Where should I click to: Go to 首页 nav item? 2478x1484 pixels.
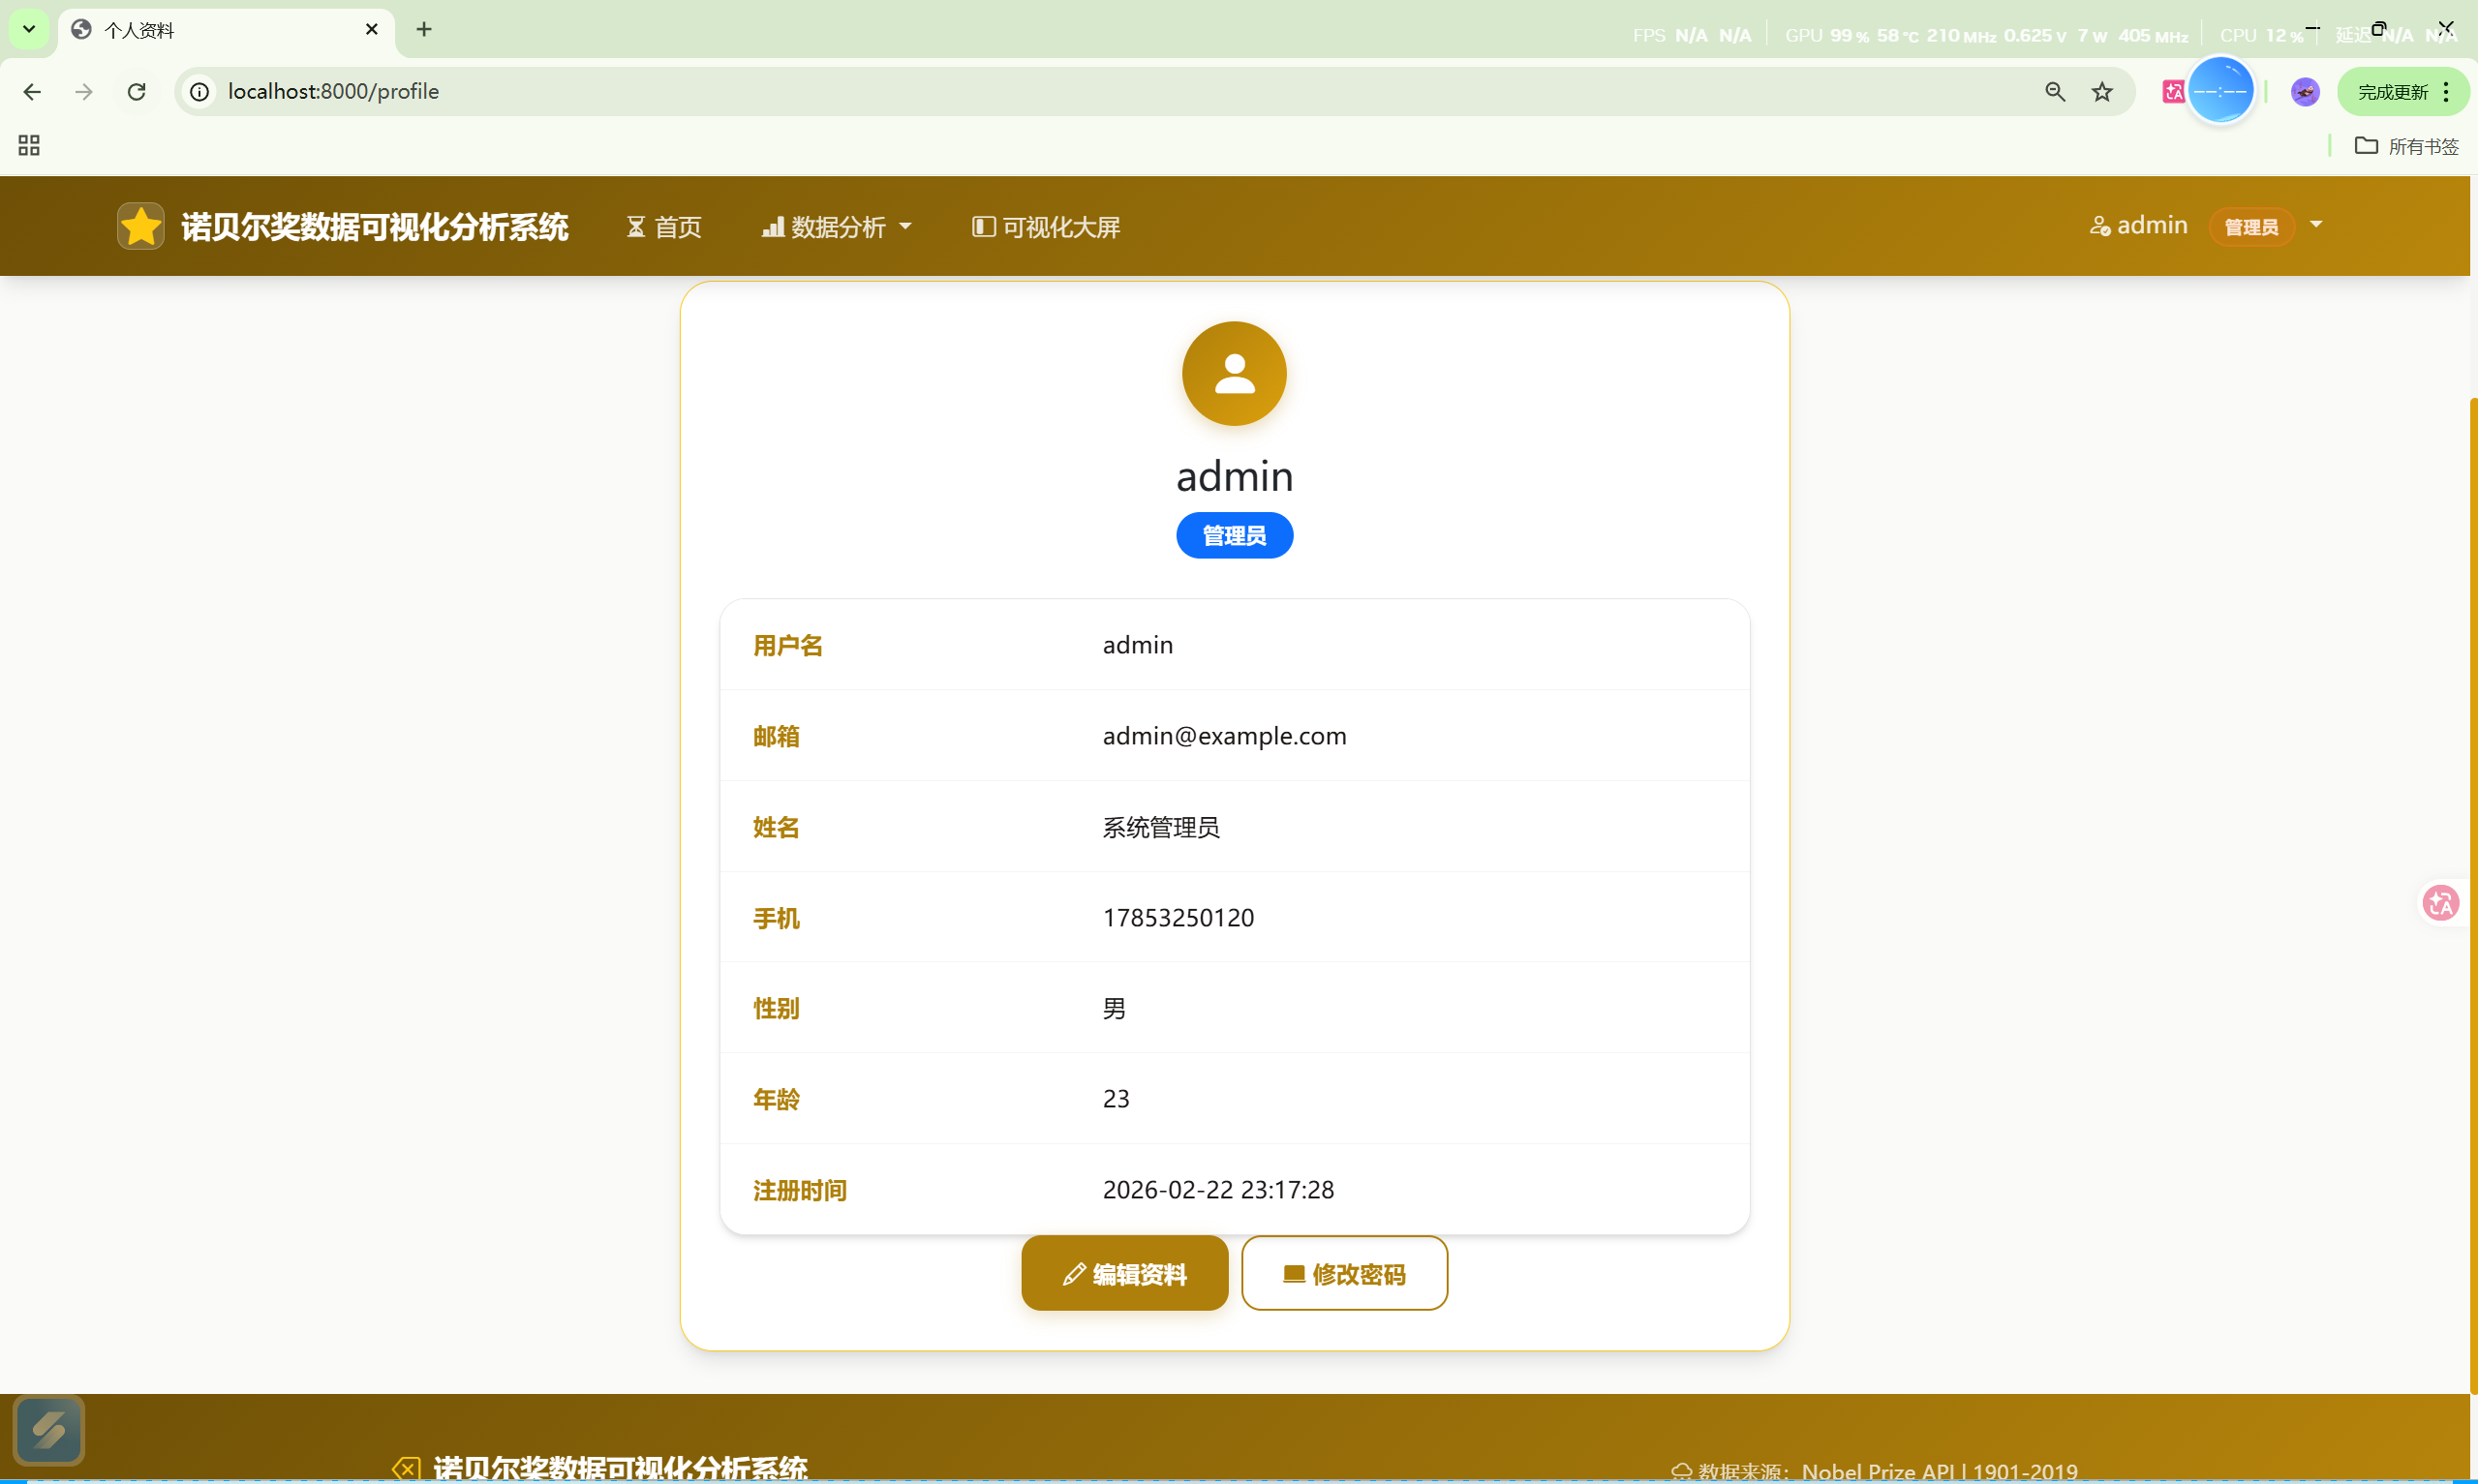coord(664,227)
